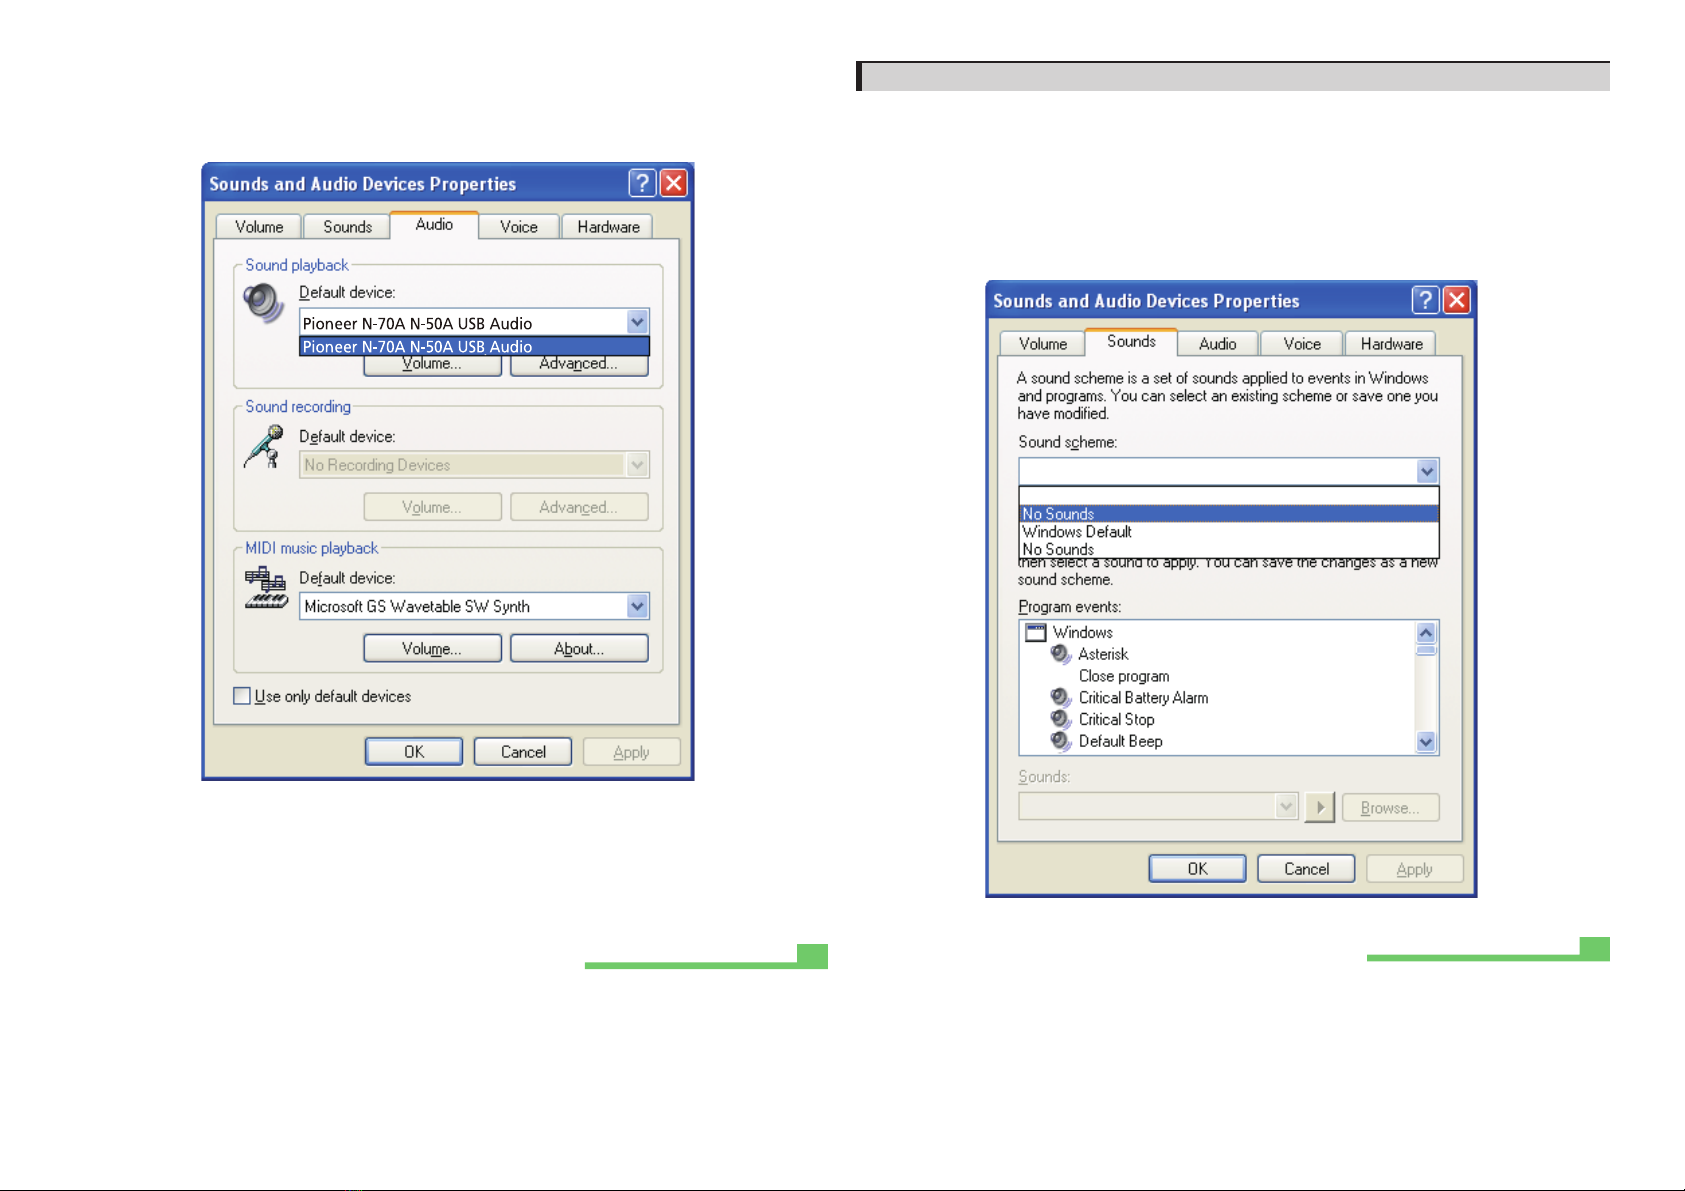The height and width of the screenshot is (1191, 1685).
Task: Open the Sound playback default device dropdown arrow
Action: pyautogui.click(x=637, y=322)
